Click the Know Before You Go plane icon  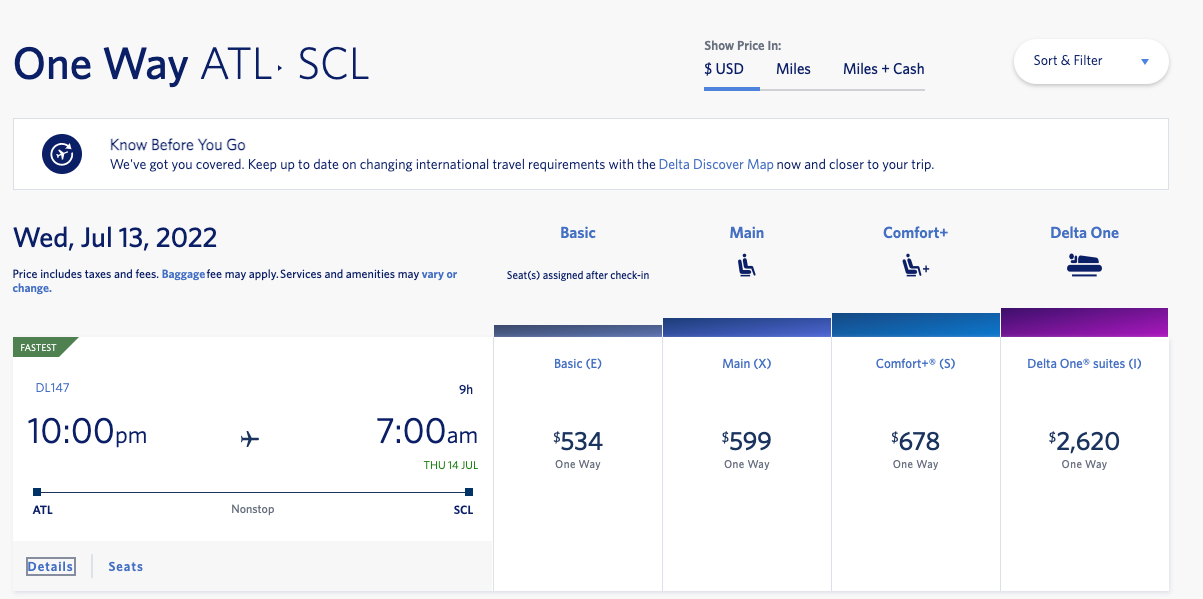61,154
